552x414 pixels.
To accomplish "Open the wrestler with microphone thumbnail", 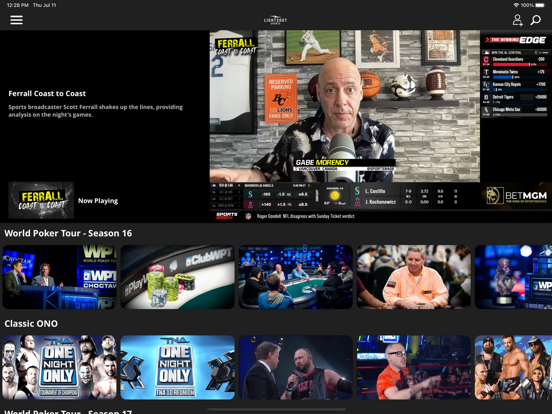I will [x=296, y=367].
